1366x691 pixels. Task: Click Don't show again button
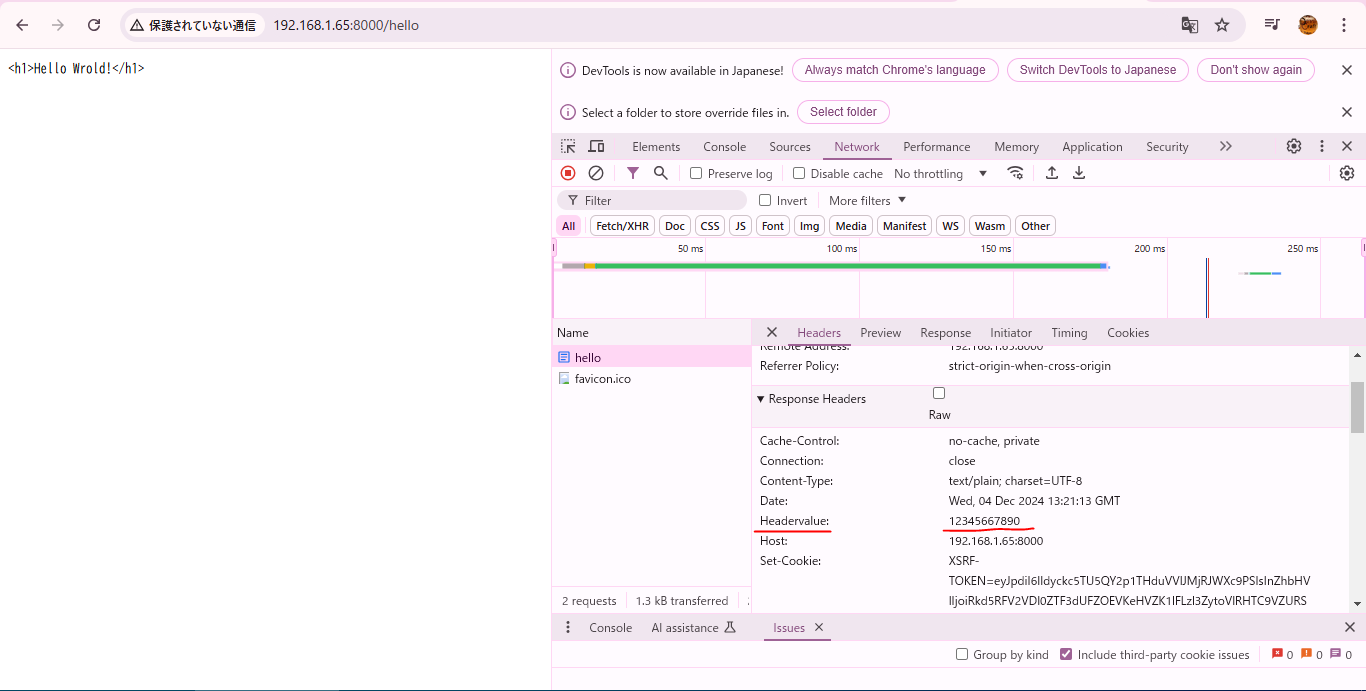[1256, 70]
